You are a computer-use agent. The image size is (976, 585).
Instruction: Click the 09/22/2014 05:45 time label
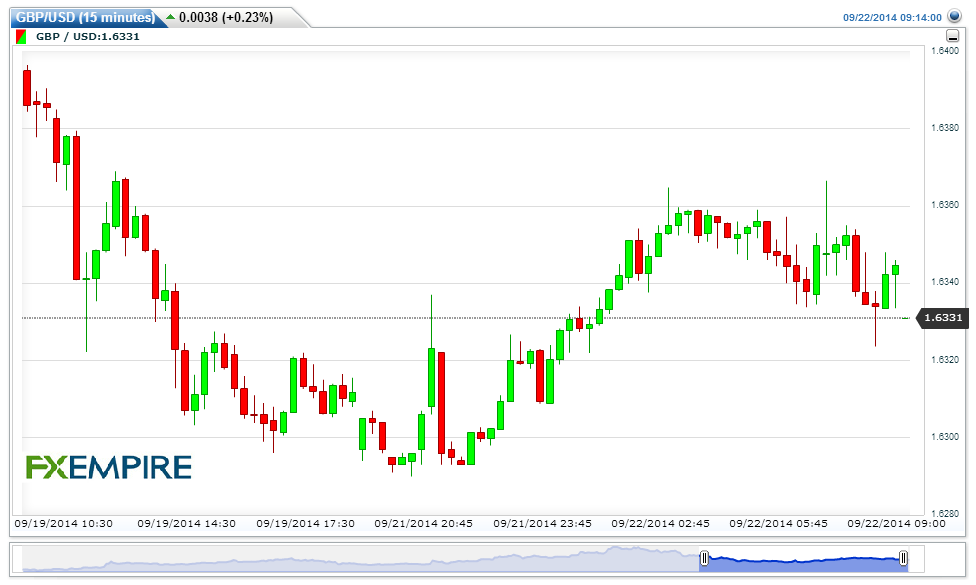pyautogui.click(x=779, y=524)
